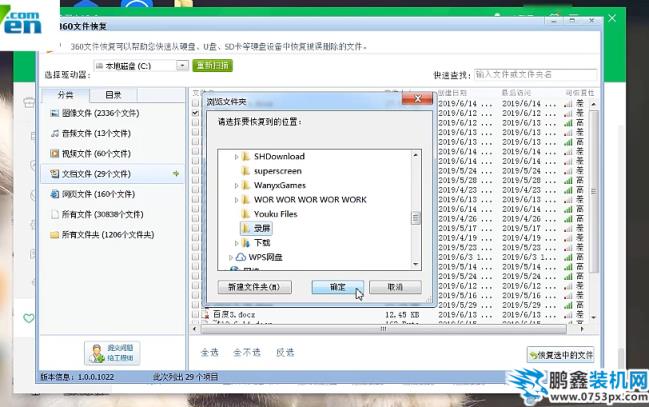The height and width of the screenshot is (407, 649).
Task: Expand the SHDownload folder node
Action: tap(236, 157)
